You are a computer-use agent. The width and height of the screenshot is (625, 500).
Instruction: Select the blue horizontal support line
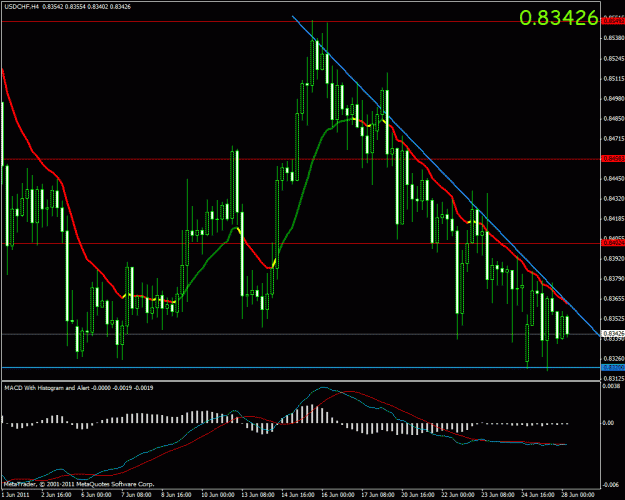coord(301,367)
